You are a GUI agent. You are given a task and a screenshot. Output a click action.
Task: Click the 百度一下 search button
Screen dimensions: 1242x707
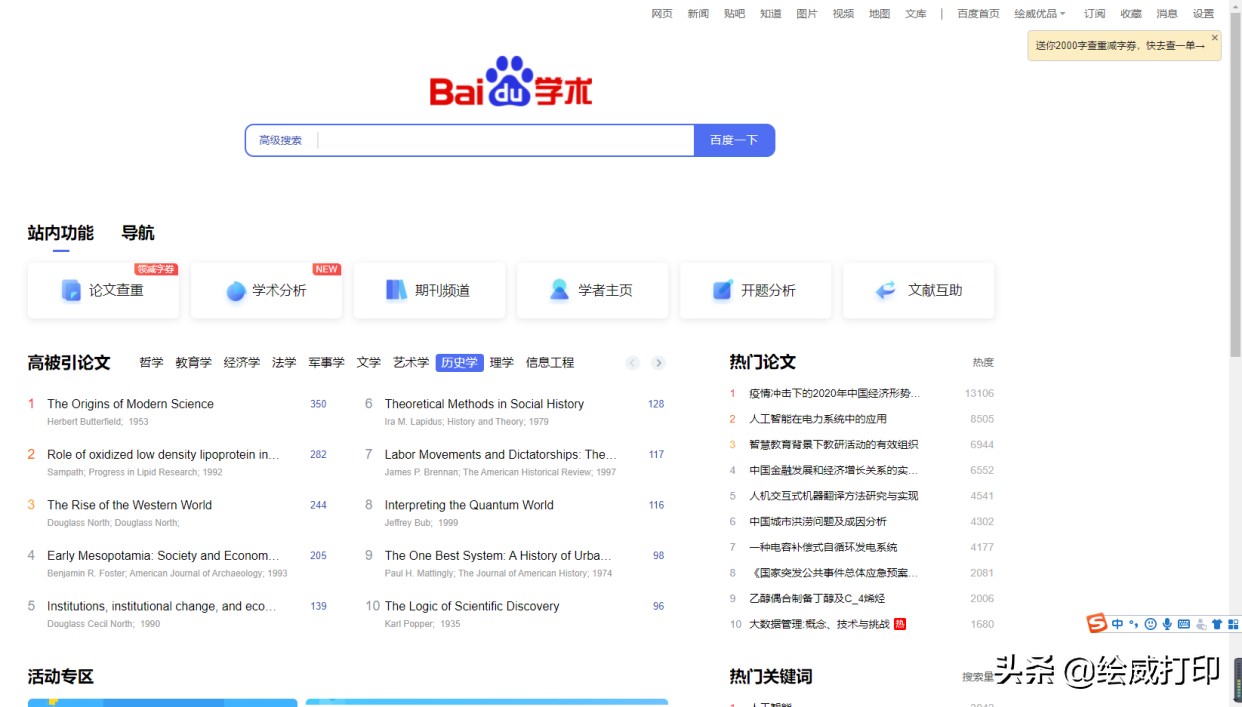pos(734,140)
